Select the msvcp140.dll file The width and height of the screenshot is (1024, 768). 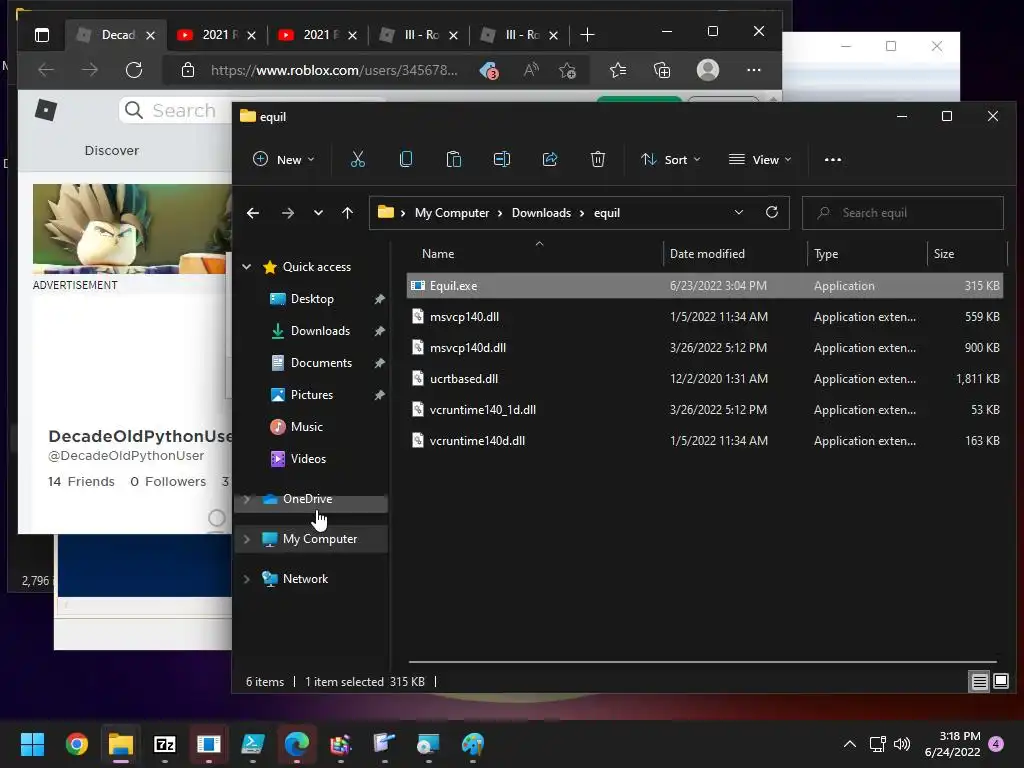coord(705,317)
